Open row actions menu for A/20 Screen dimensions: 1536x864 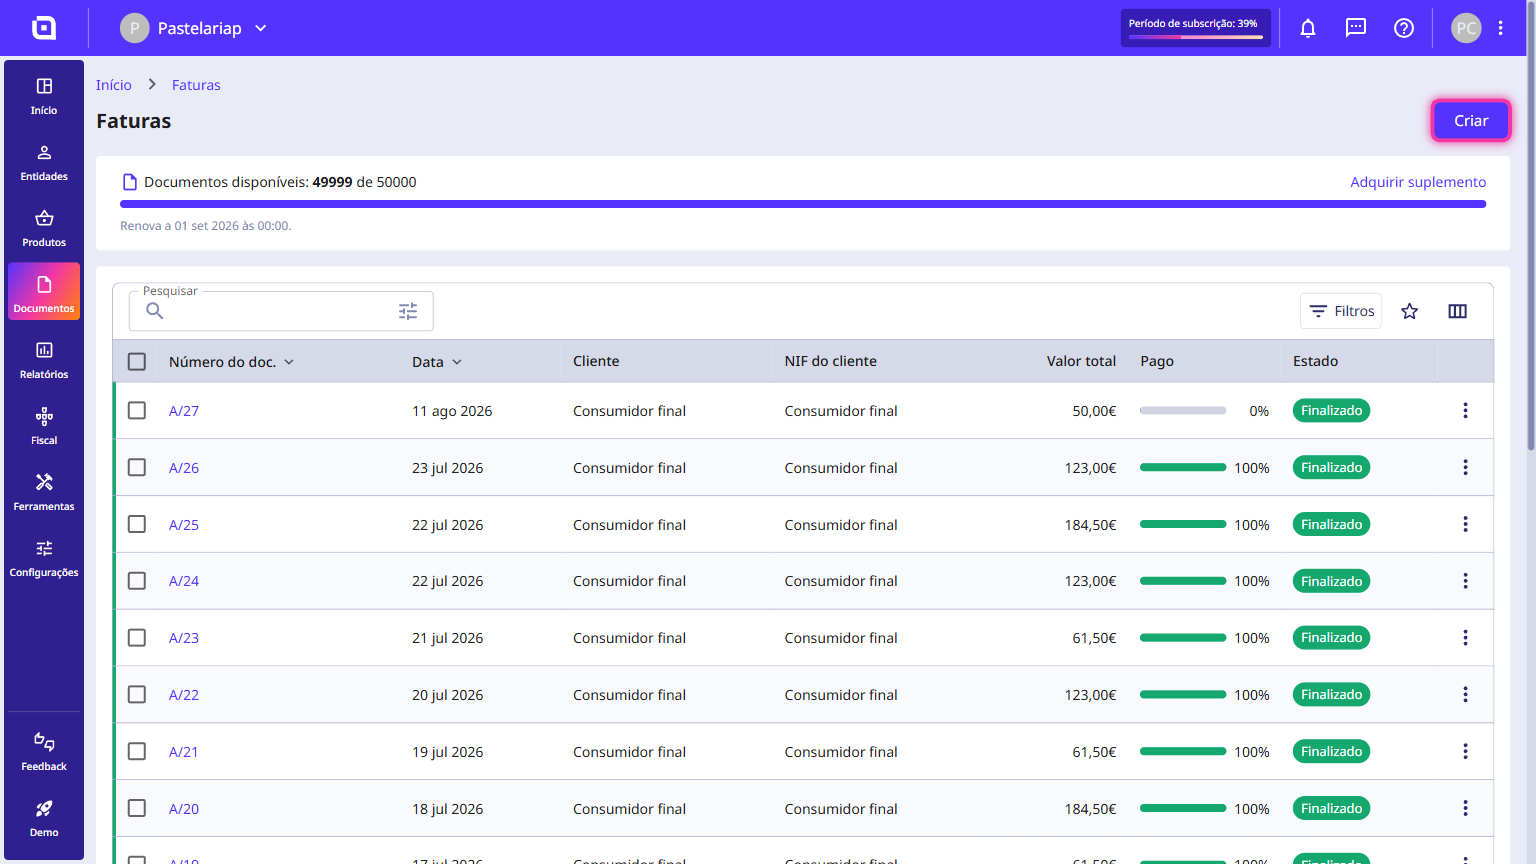(x=1466, y=808)
